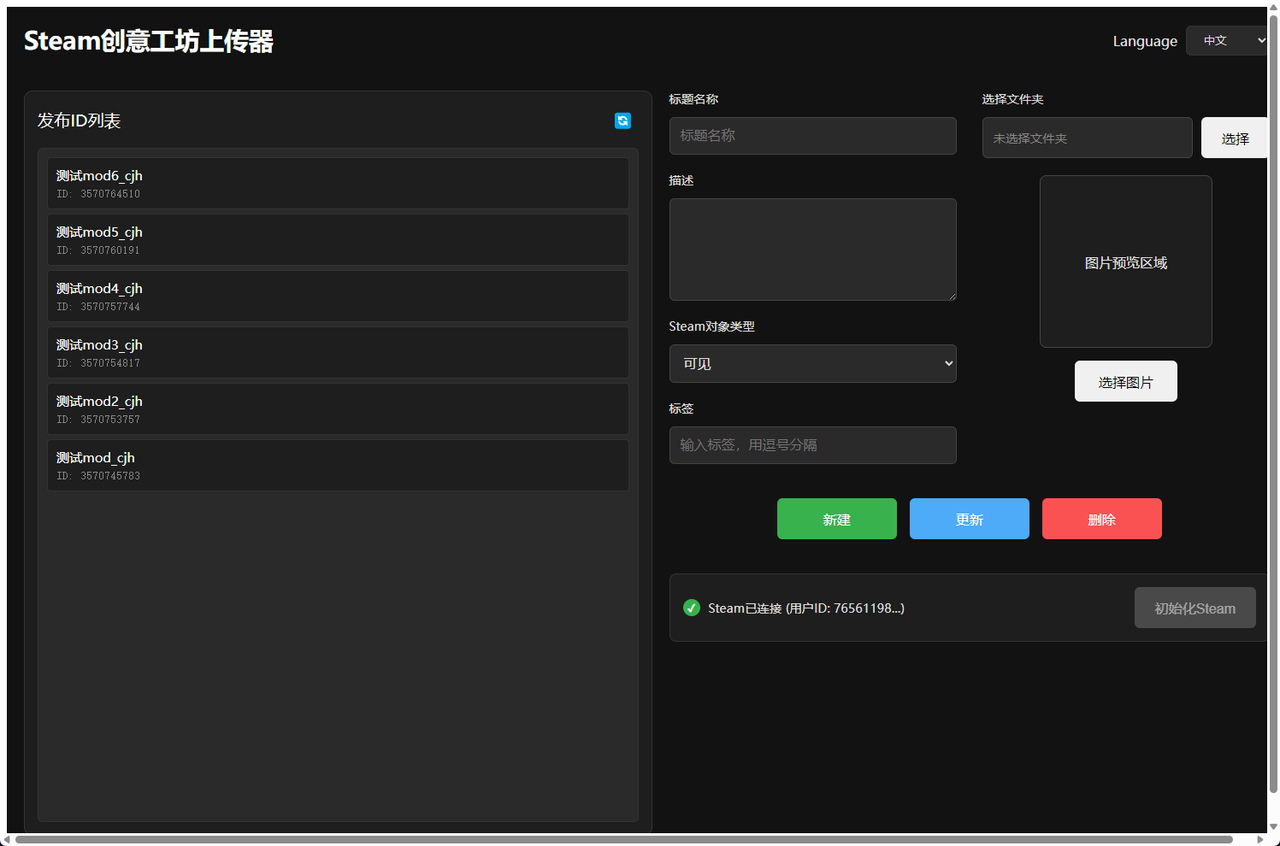Click the Steam创意工坊上传器 title

pos(149,41)
